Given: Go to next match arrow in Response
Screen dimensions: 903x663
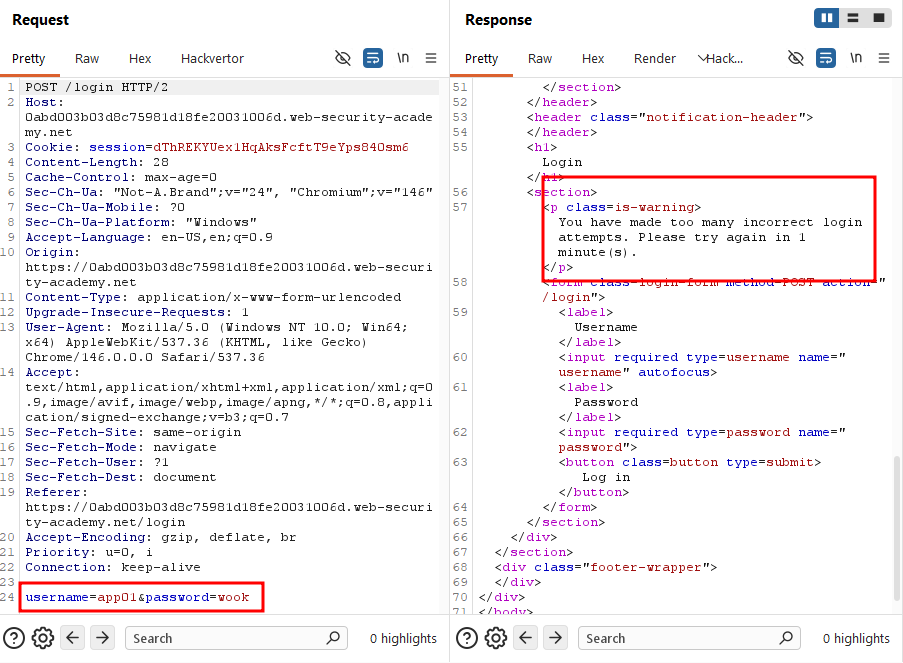Looking at the screenshot, I should (555, 638).
